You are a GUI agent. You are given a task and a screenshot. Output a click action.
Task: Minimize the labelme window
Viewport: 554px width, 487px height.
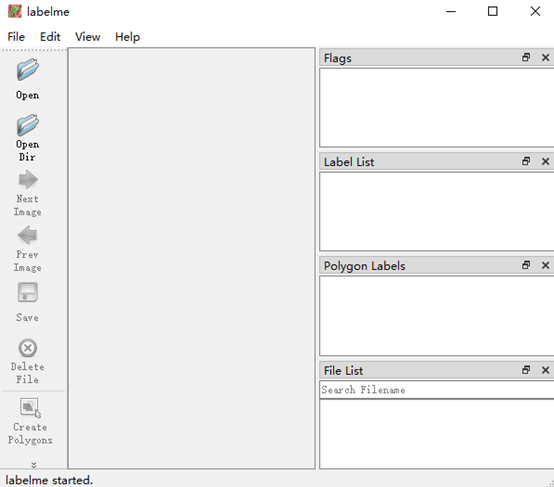click(451, 11)
